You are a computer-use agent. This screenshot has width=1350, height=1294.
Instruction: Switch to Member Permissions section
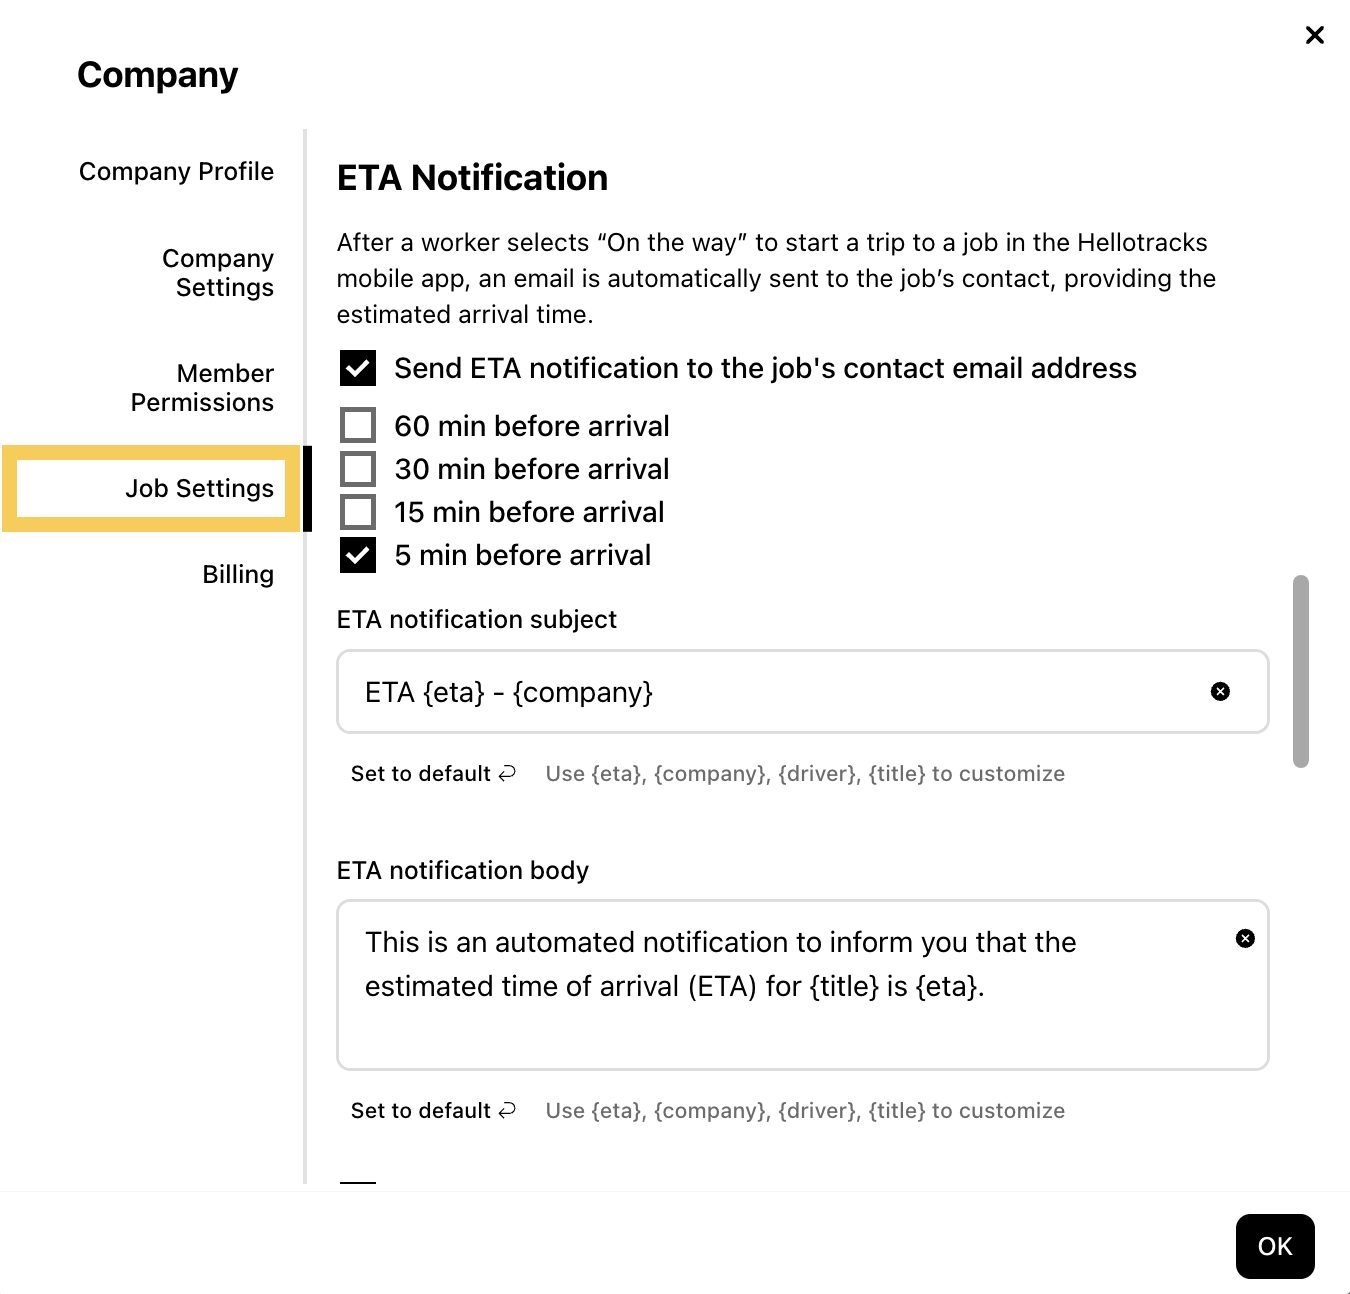click(x=202, y=388)
